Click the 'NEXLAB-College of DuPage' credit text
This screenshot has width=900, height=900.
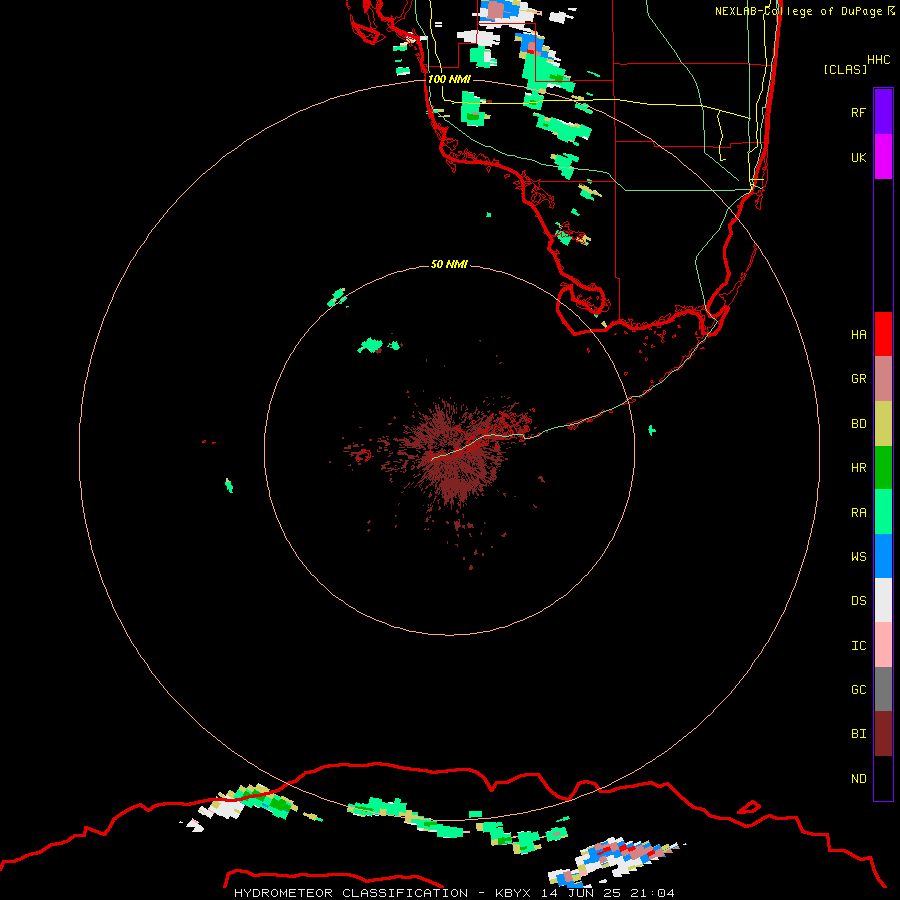click(799, 11)
